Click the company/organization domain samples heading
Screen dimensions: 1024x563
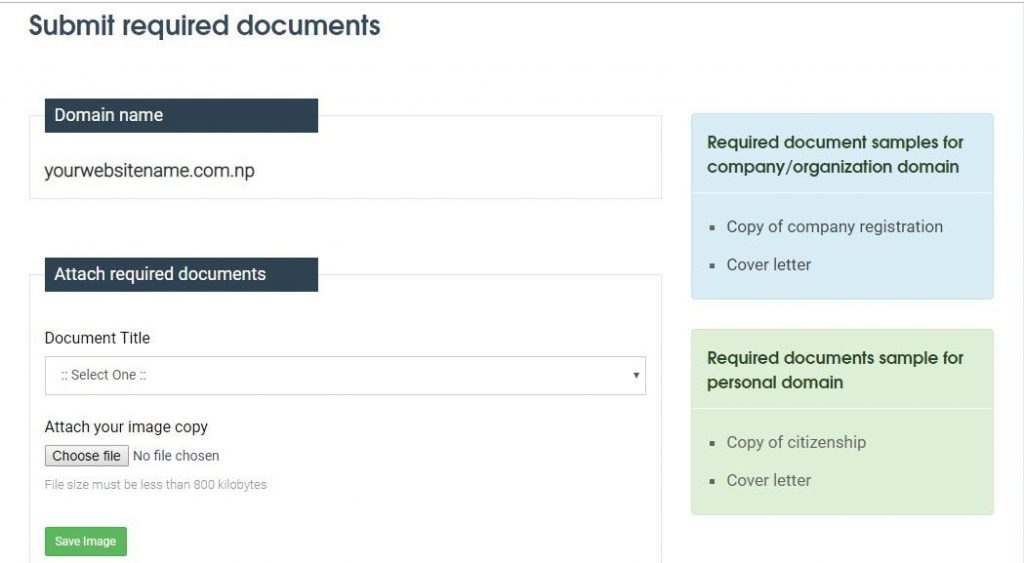(835, 154)
